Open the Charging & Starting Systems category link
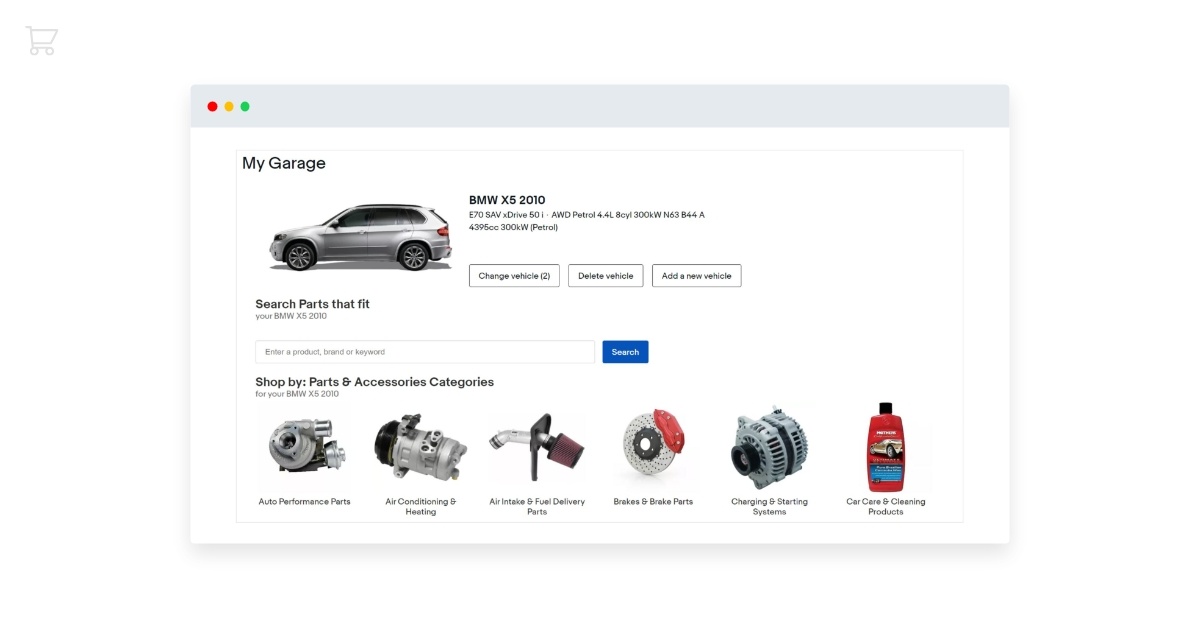The height and width of the screenshot is (628, 1200). [770, 506]
